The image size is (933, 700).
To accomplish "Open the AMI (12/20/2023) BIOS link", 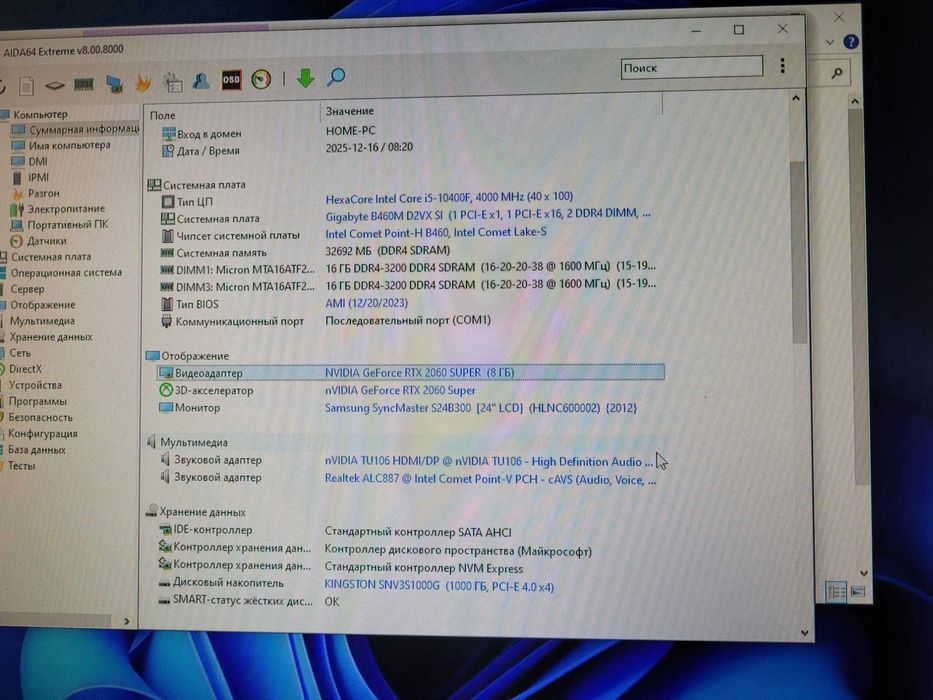I will coord(367,303).
